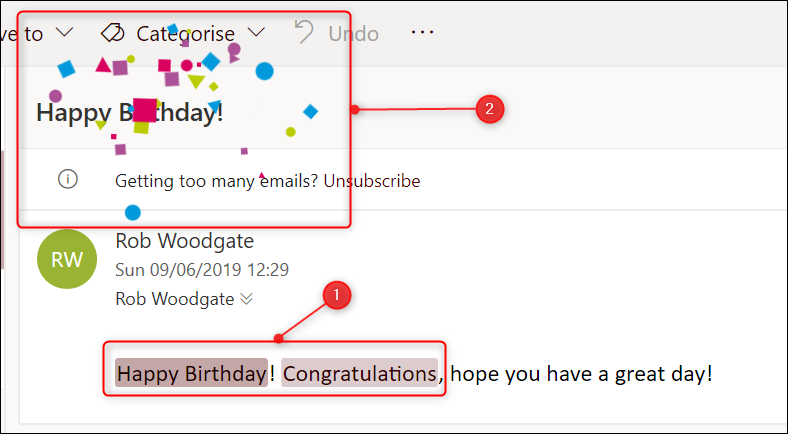Click the Unsubscribe link

372,181
